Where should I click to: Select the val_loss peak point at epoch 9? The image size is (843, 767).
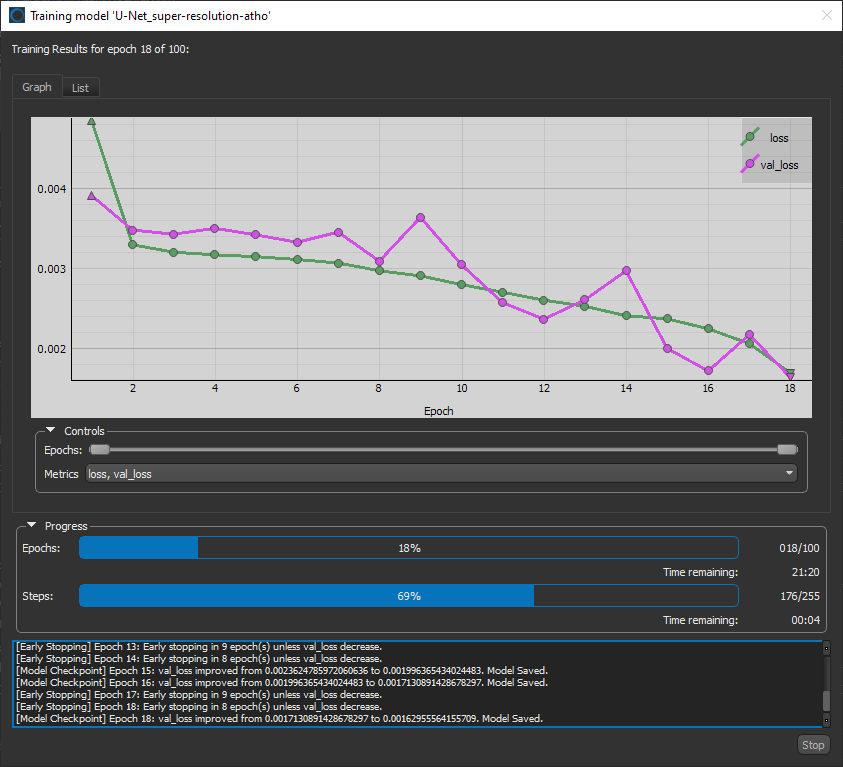pos(420,217)
